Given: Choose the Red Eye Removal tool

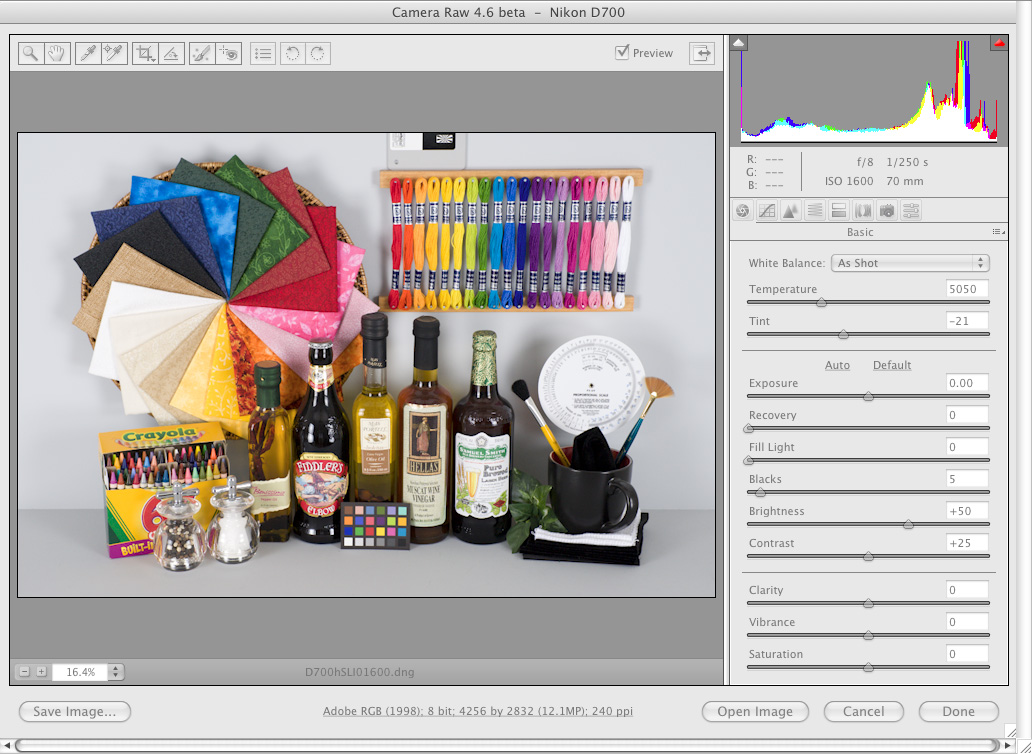Looking at the screenshot, I should pyautogui.click(x=229, y=54).
